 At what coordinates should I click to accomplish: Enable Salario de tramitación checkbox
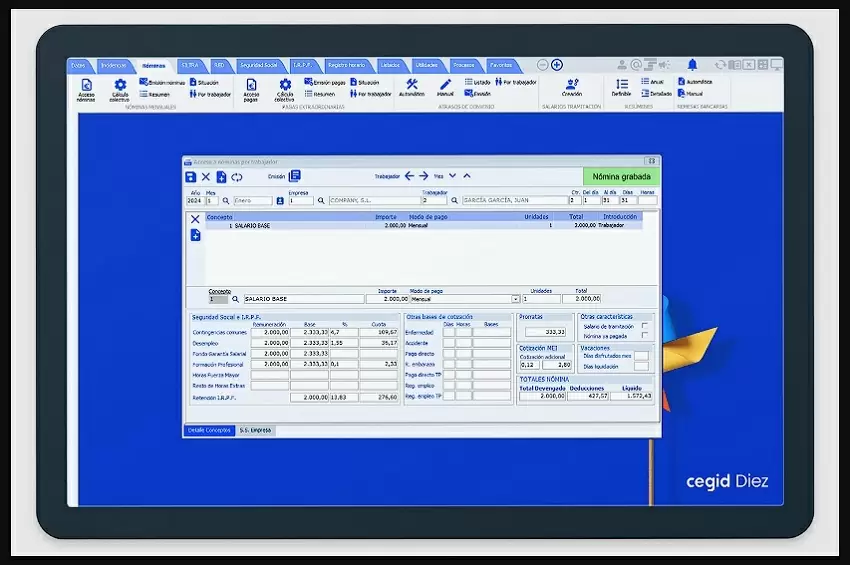[644, 326]
